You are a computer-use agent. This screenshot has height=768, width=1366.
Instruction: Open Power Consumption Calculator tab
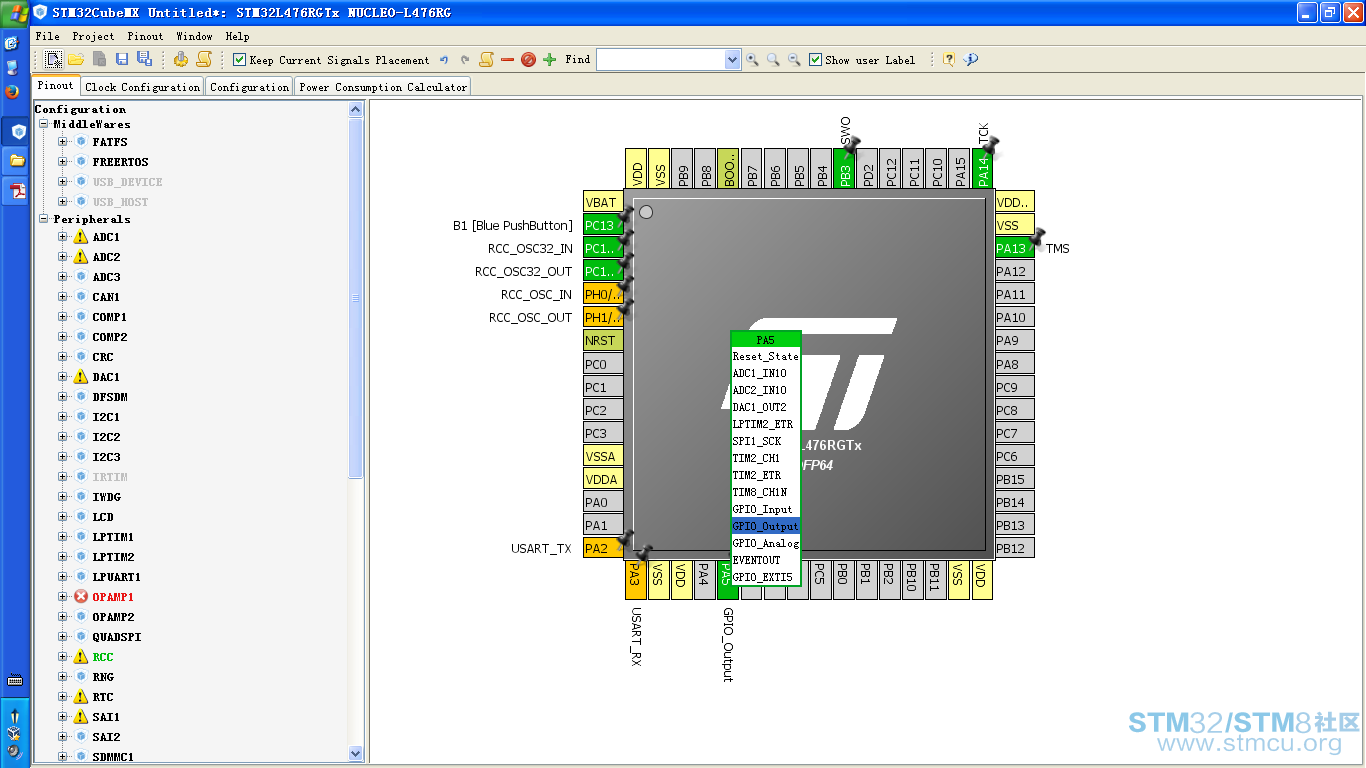coord(383,87)
